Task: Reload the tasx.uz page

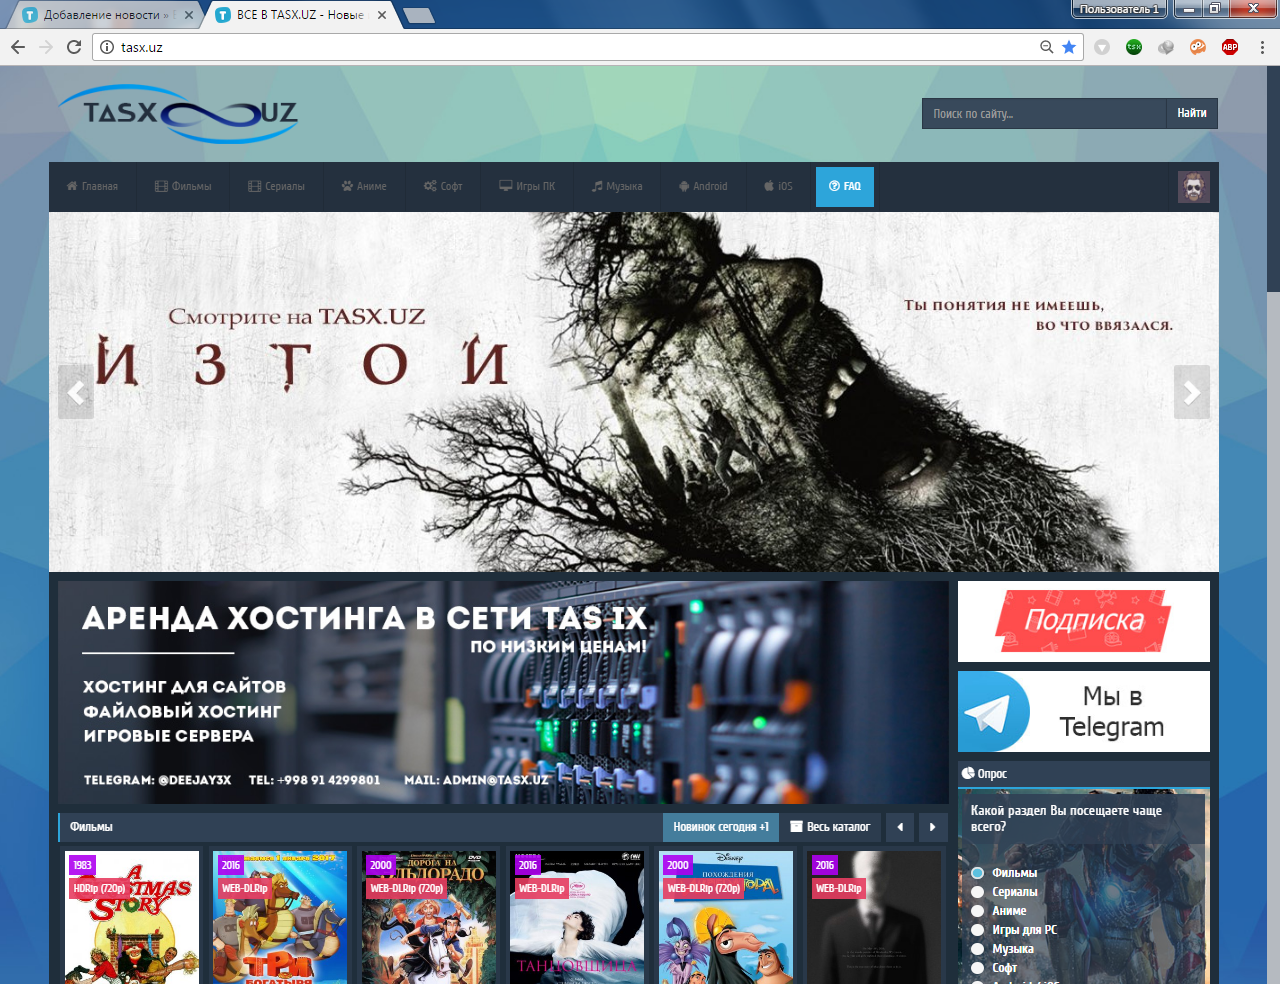Action: (x=74, y=47)
